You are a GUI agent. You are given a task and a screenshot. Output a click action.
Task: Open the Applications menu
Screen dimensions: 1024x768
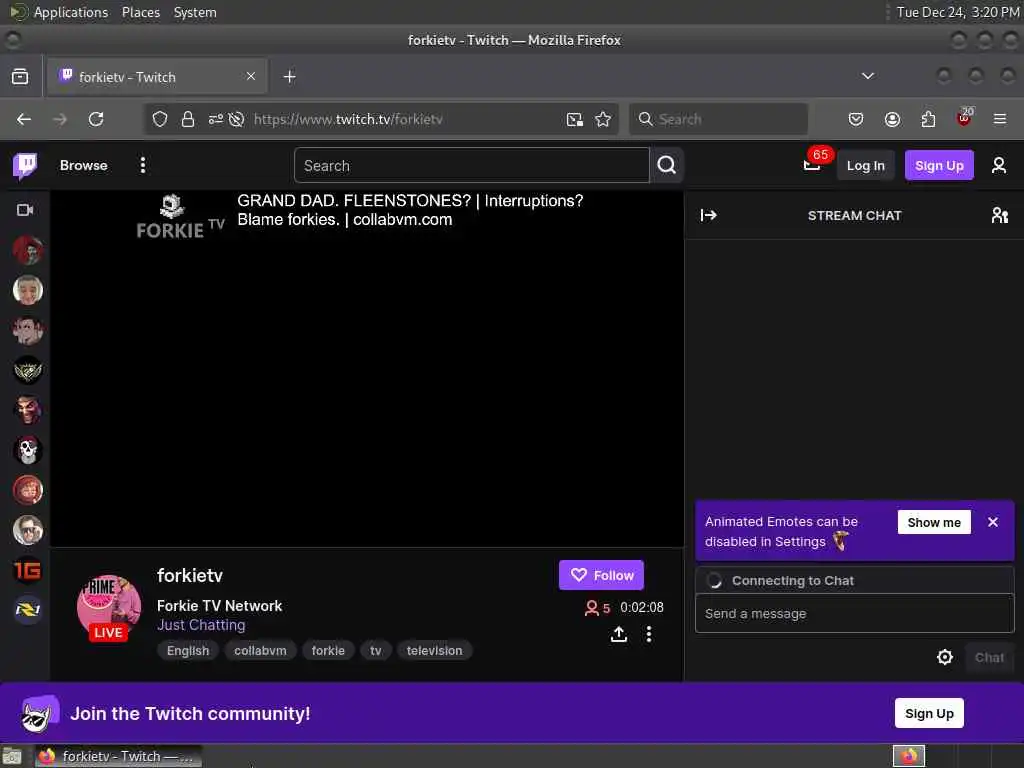[x=71, y=12]
